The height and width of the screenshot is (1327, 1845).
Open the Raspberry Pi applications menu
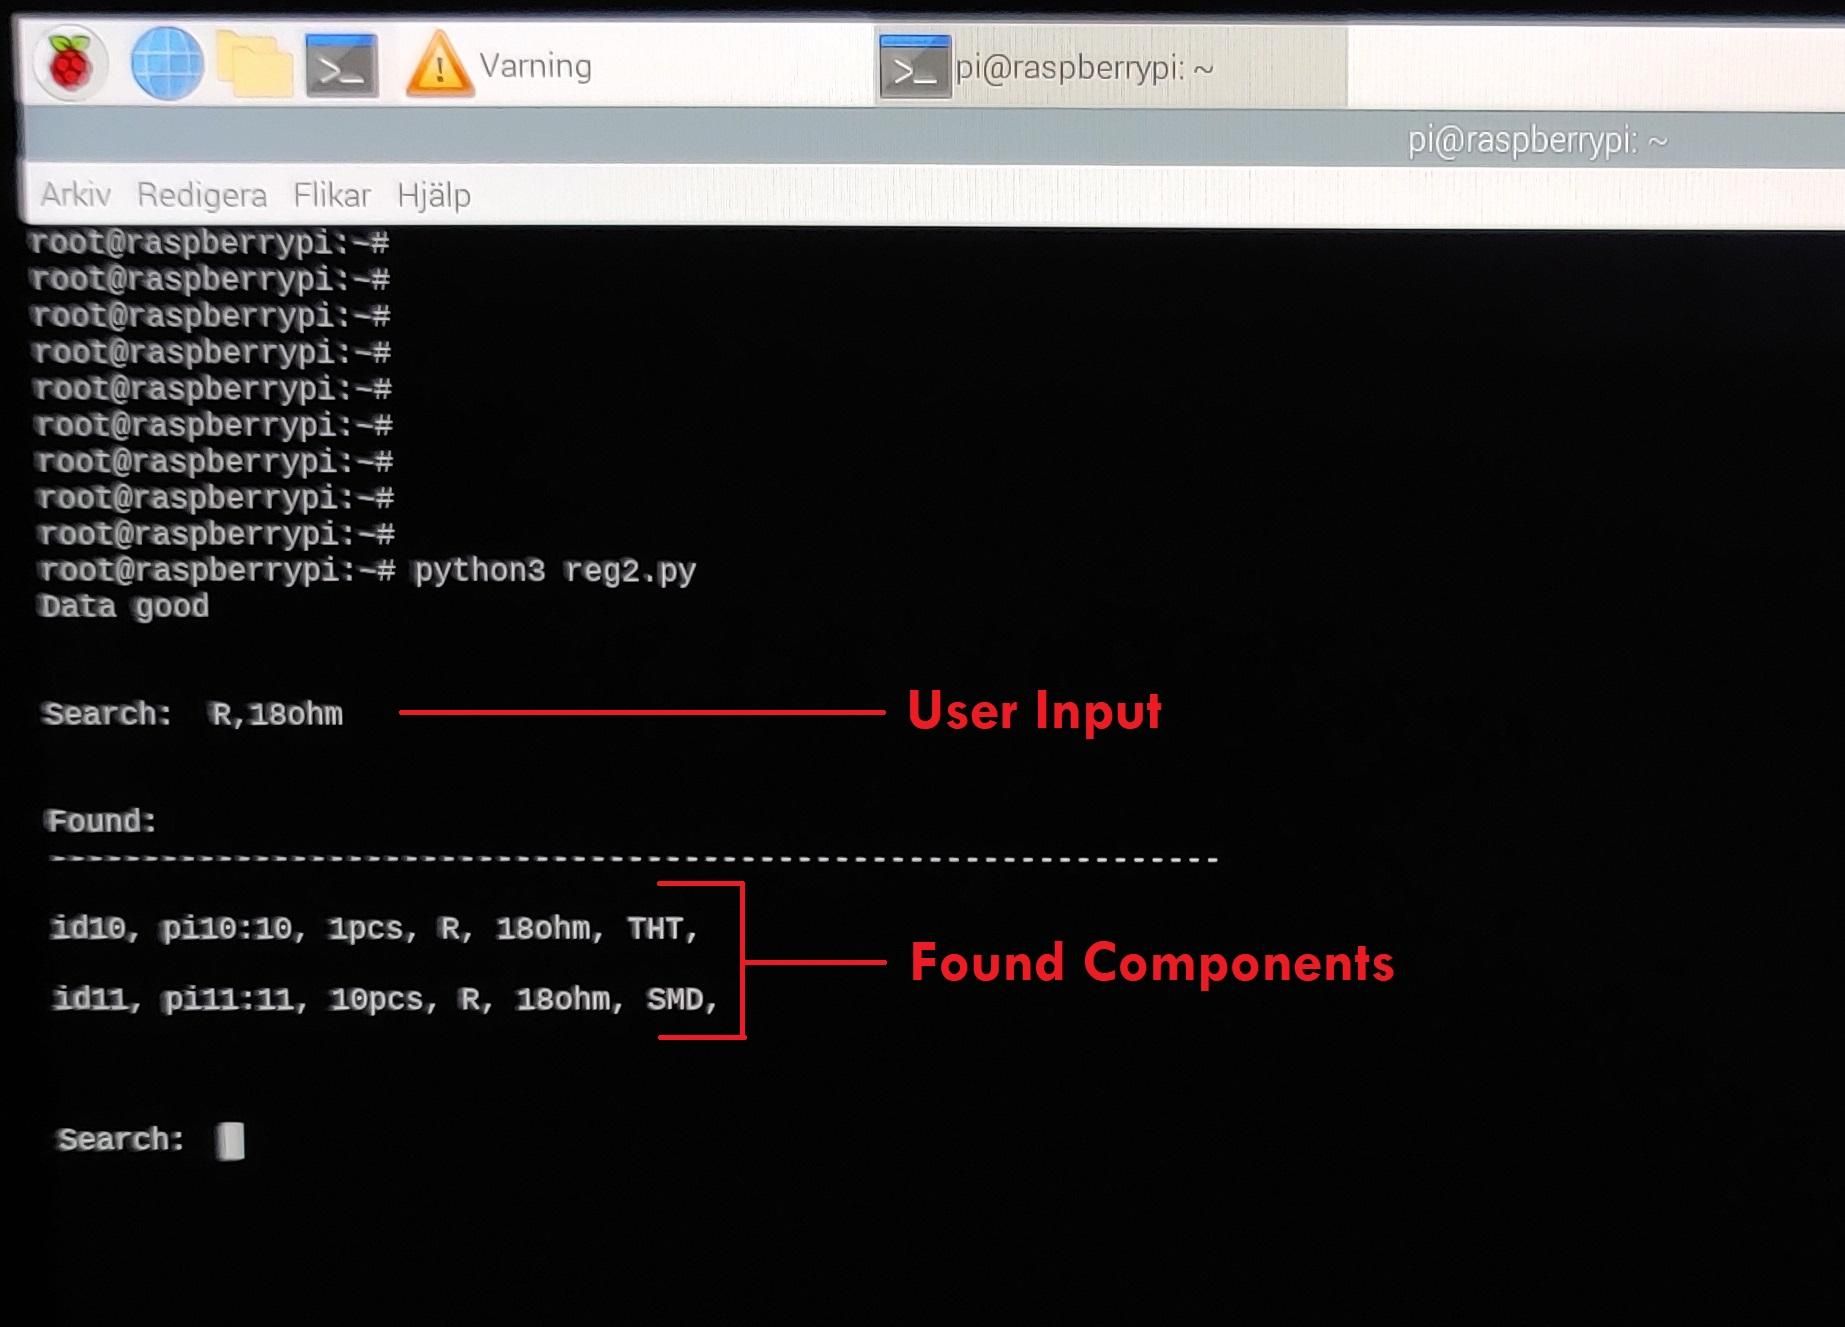(70, 62)
